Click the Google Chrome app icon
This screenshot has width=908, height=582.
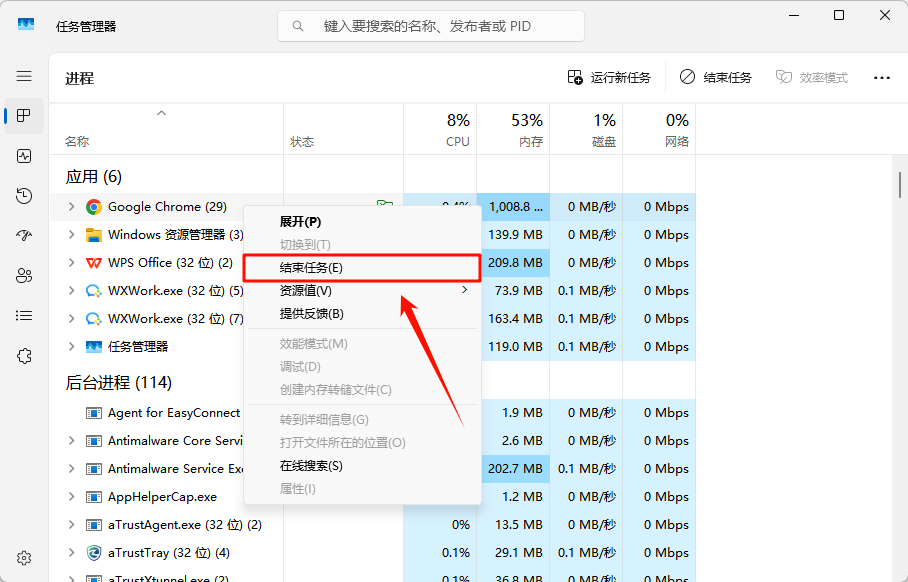[x=94, y=207]
